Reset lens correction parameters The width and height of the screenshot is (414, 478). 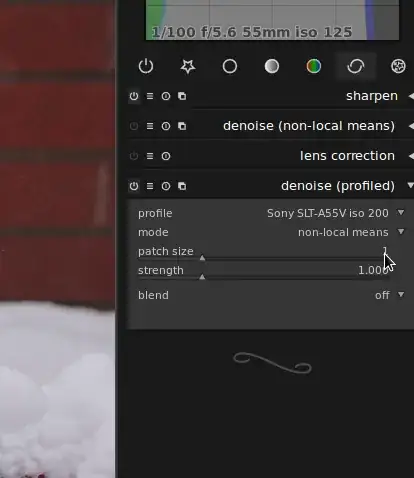coord(166,156)
